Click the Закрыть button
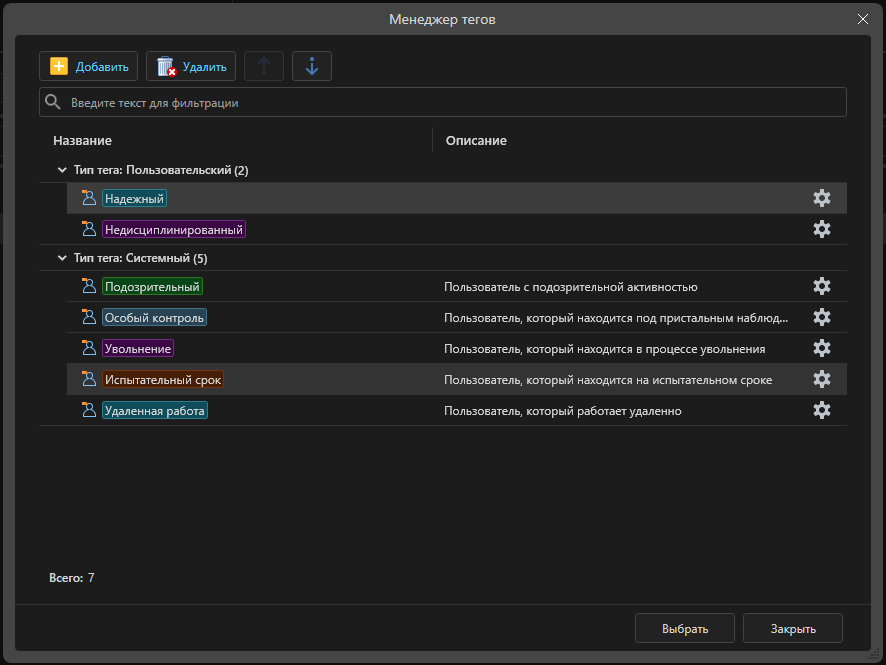This screenshot has height=665, width=886. point(792,628)
